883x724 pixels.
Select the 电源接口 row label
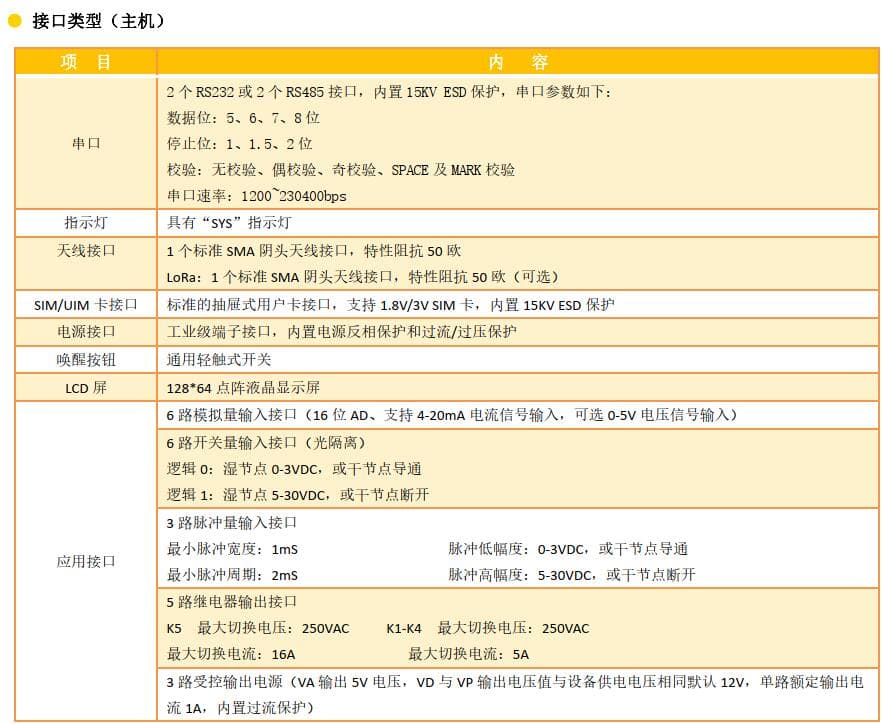86,332
